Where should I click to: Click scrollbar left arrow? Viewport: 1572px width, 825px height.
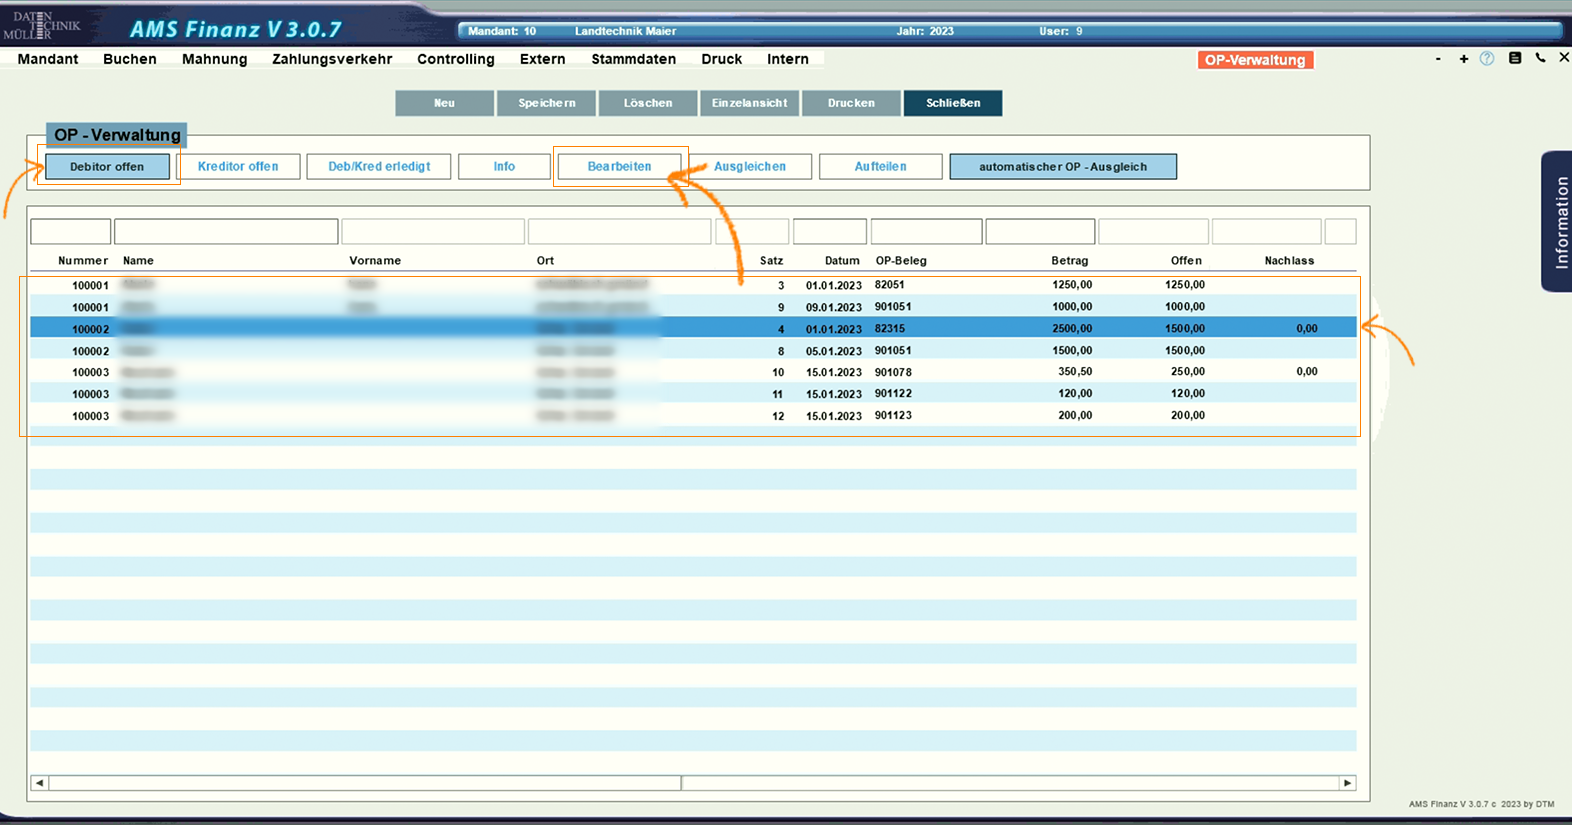(x=39, y=783)
